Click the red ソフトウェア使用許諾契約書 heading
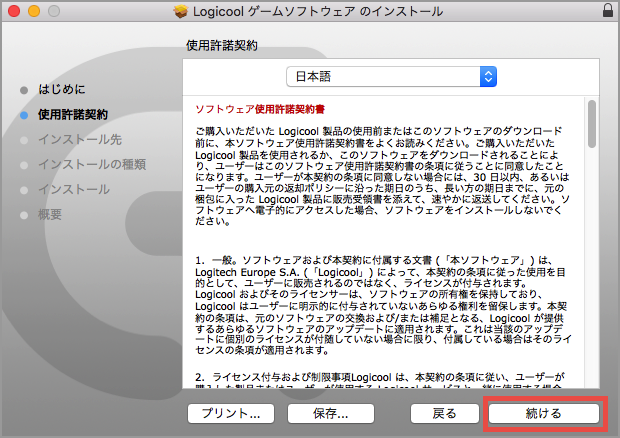620x438 pixels. point(260,109)
